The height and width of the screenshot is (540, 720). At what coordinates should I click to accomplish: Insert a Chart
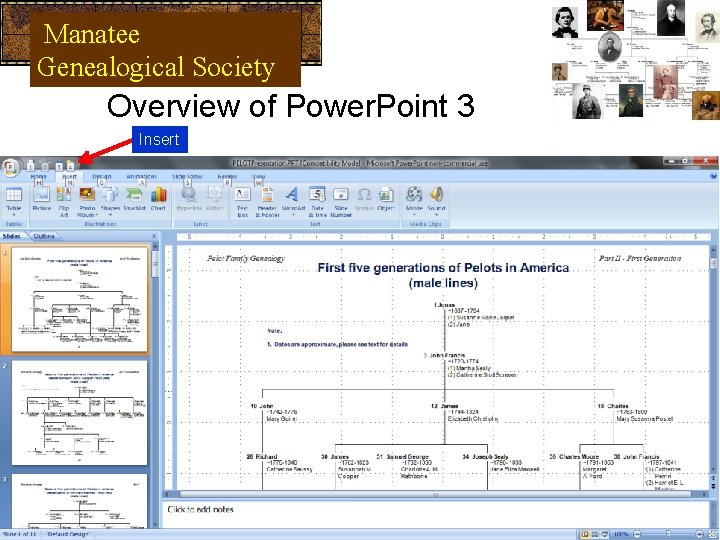tap(158, 199)
